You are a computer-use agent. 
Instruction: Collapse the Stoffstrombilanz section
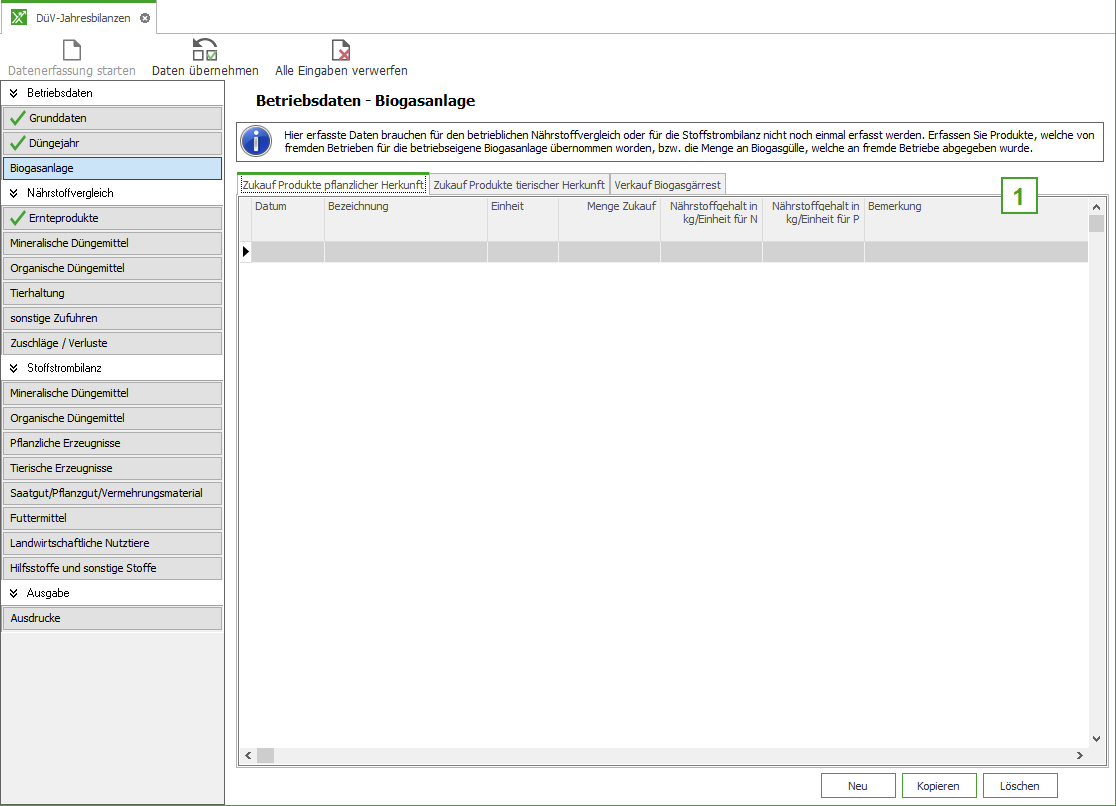coord(14,368)
